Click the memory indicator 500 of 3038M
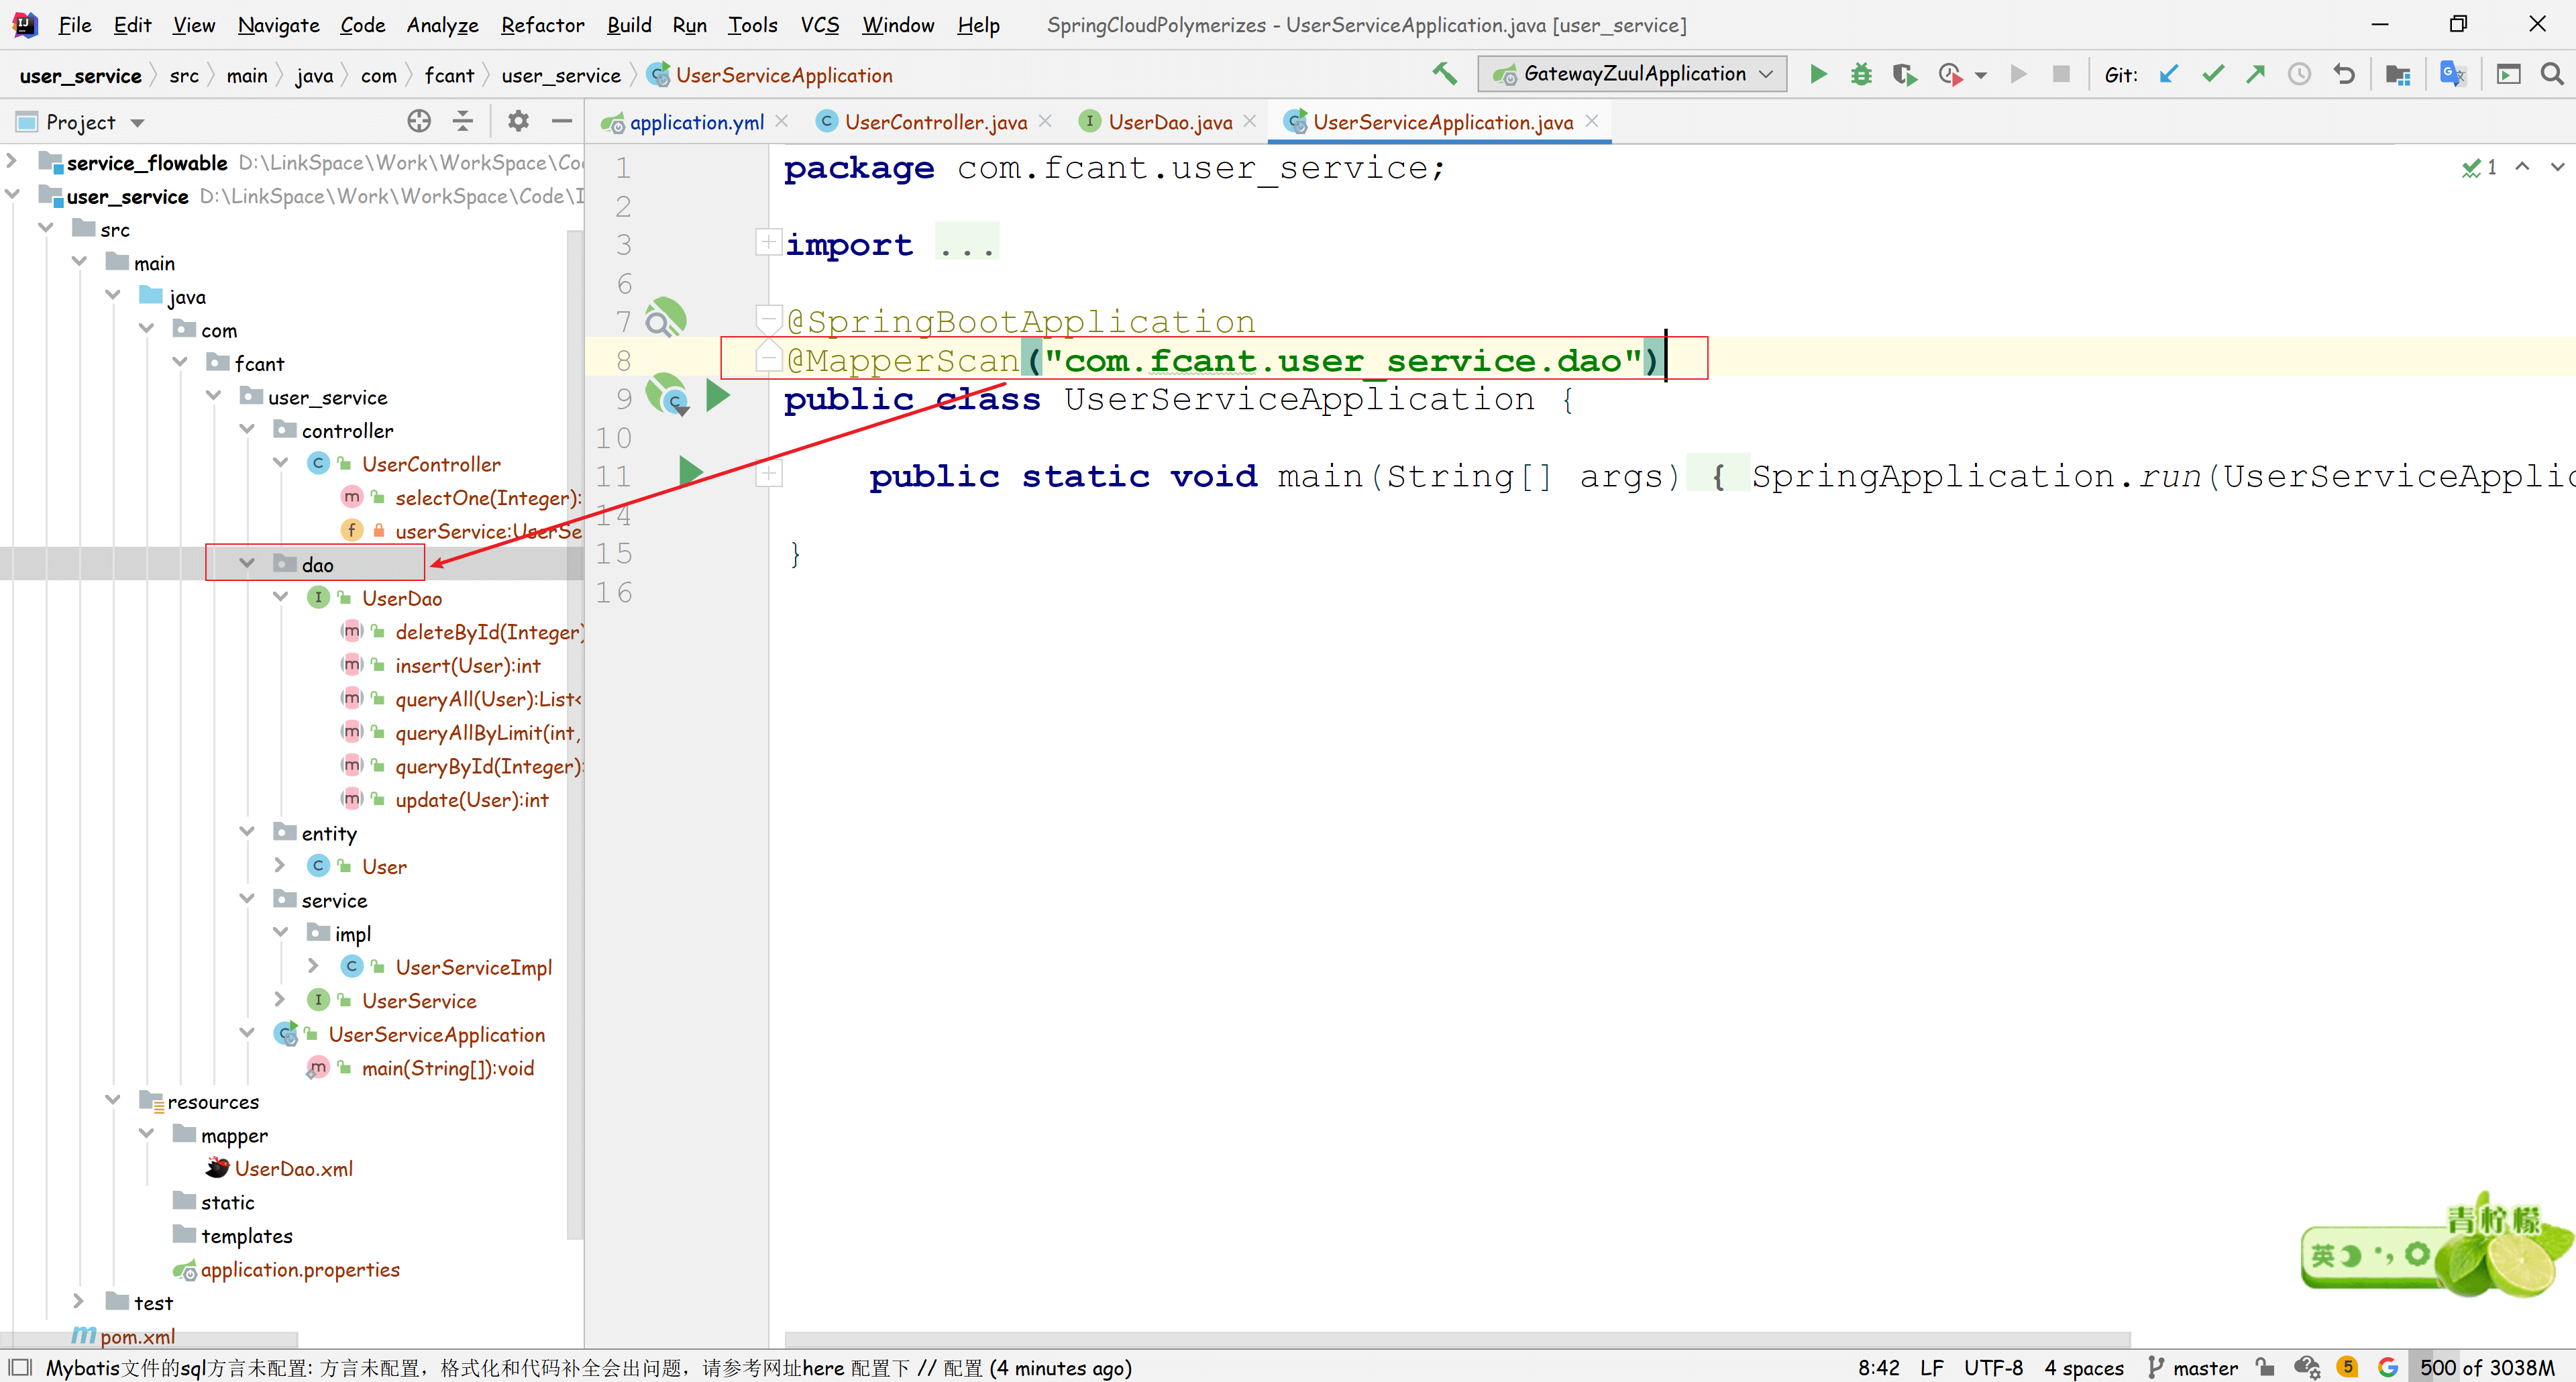 point(2486,1367)
